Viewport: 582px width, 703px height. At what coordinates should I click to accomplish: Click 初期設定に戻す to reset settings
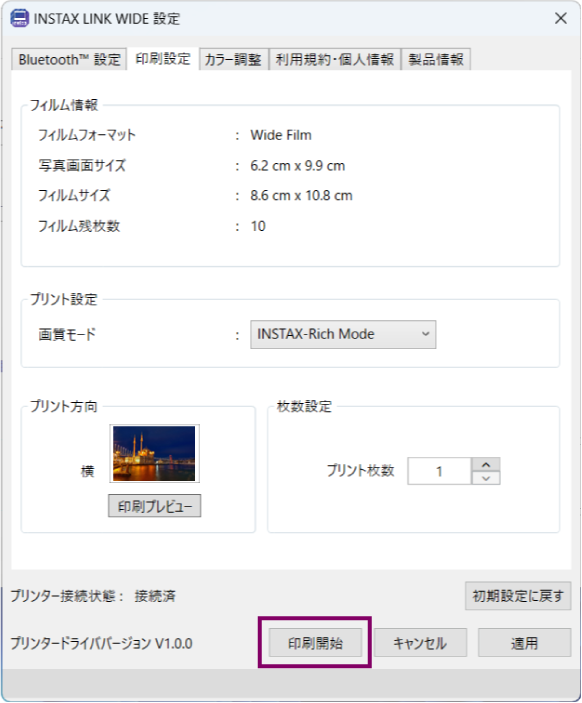pyautogui.click(x=518, y=596)
